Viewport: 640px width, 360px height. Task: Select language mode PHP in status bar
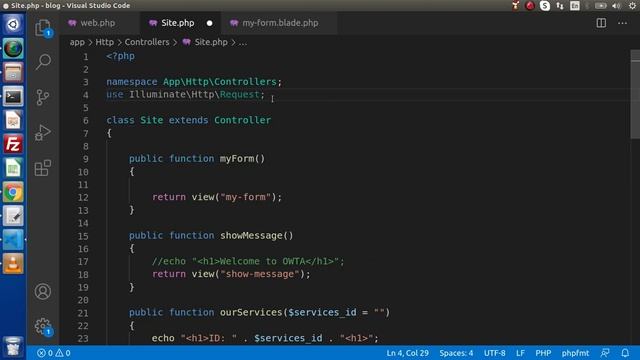pyautogui.click(x=543, y=353)
